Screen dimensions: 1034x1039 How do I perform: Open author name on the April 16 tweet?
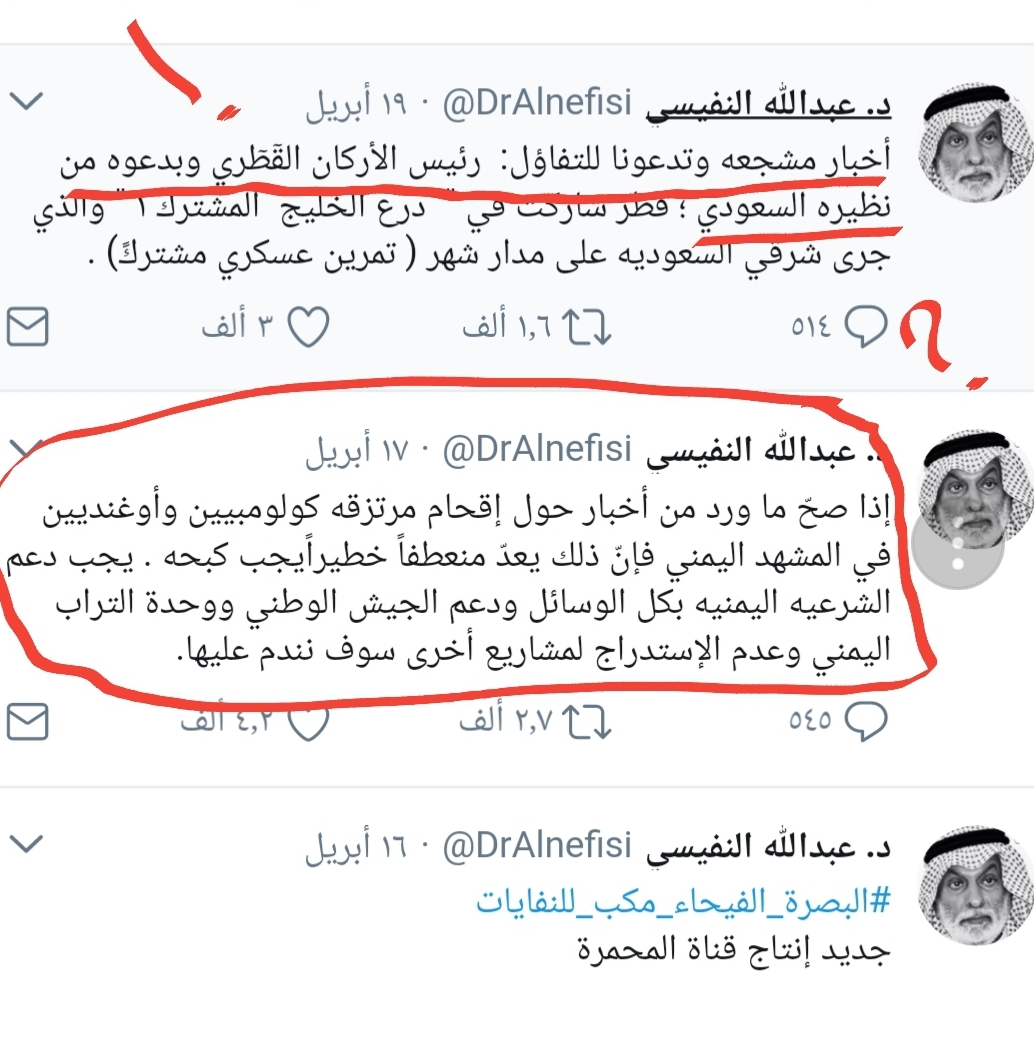click(768, 848)
